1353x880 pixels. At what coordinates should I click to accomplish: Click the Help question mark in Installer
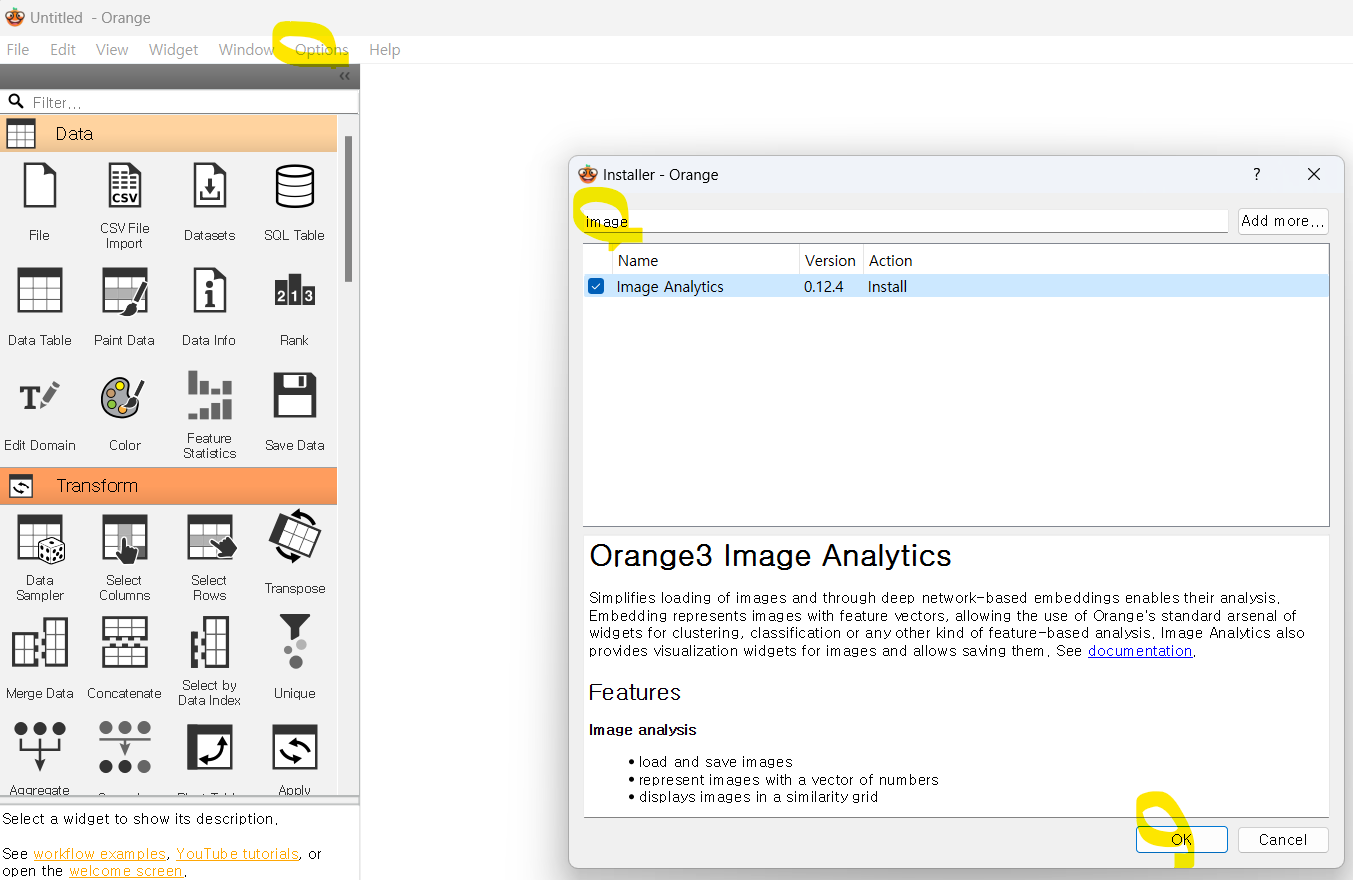(x=1257, y=174)
